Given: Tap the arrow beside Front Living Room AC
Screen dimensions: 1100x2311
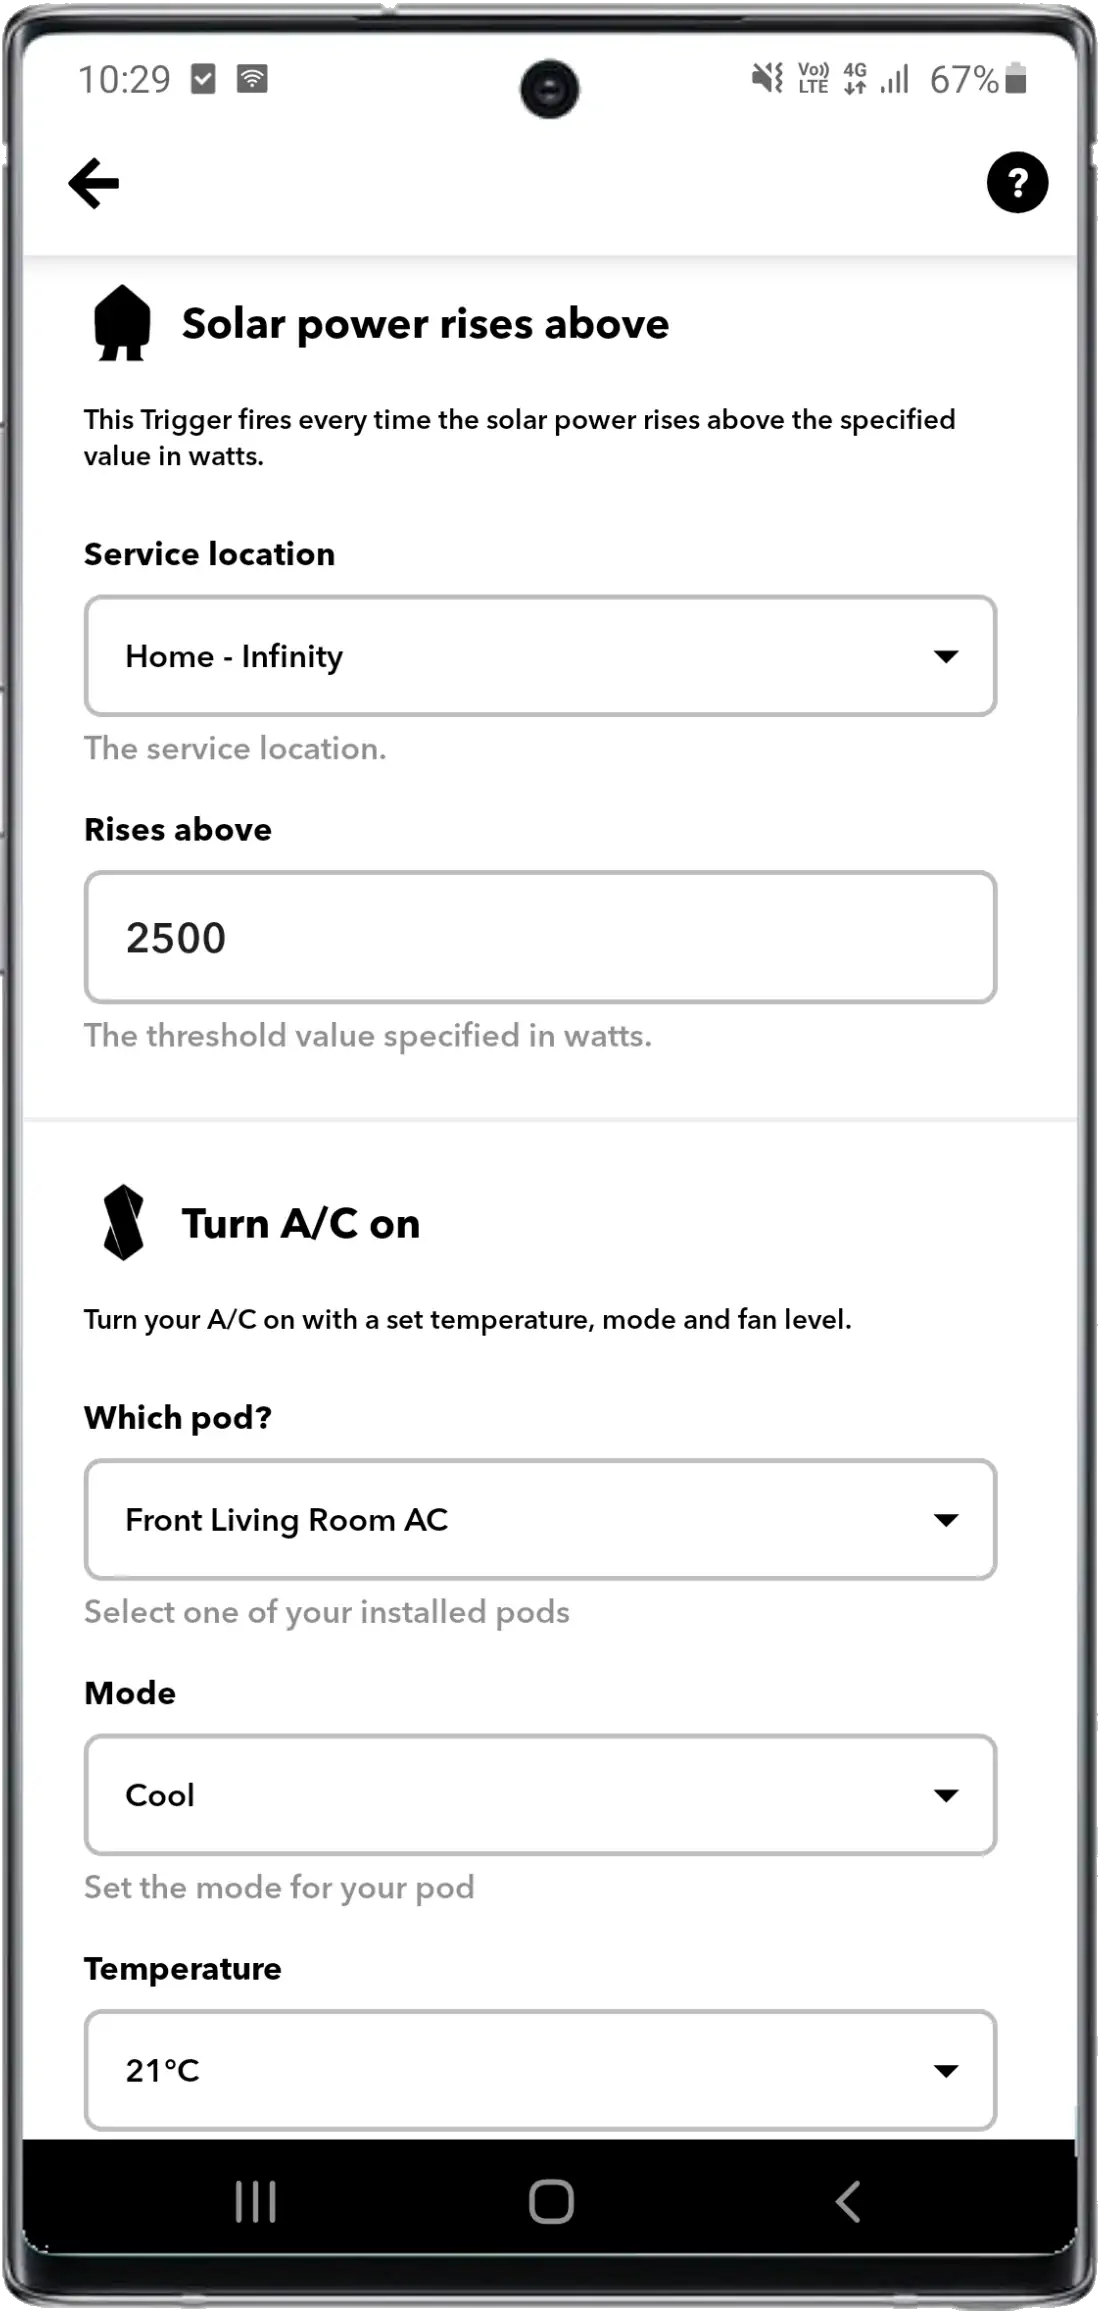Looking at the screenshot, I should (946, 1520).
